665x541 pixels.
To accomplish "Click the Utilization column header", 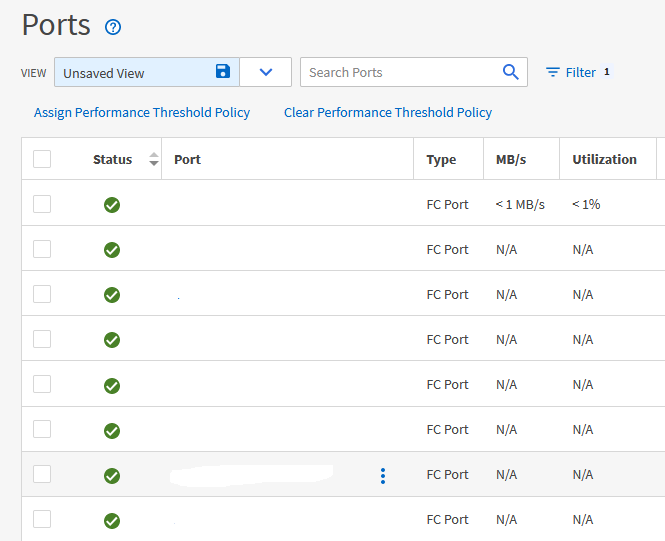I will [x=604, y=159].
